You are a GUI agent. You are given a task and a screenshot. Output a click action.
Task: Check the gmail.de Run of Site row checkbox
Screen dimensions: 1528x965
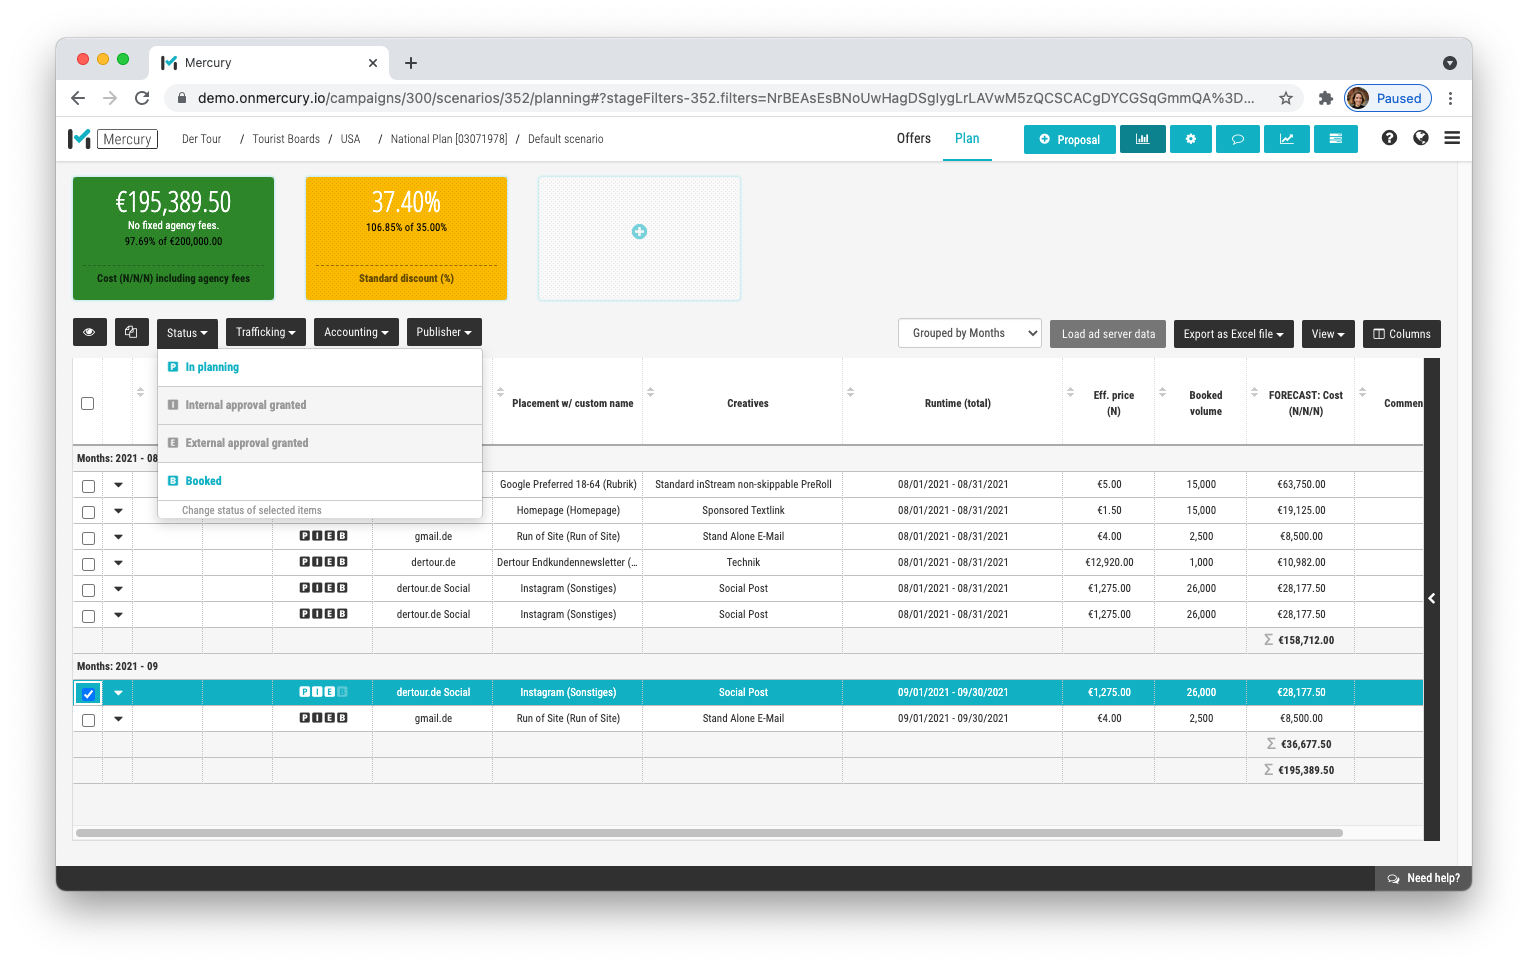tap(87, 718)
